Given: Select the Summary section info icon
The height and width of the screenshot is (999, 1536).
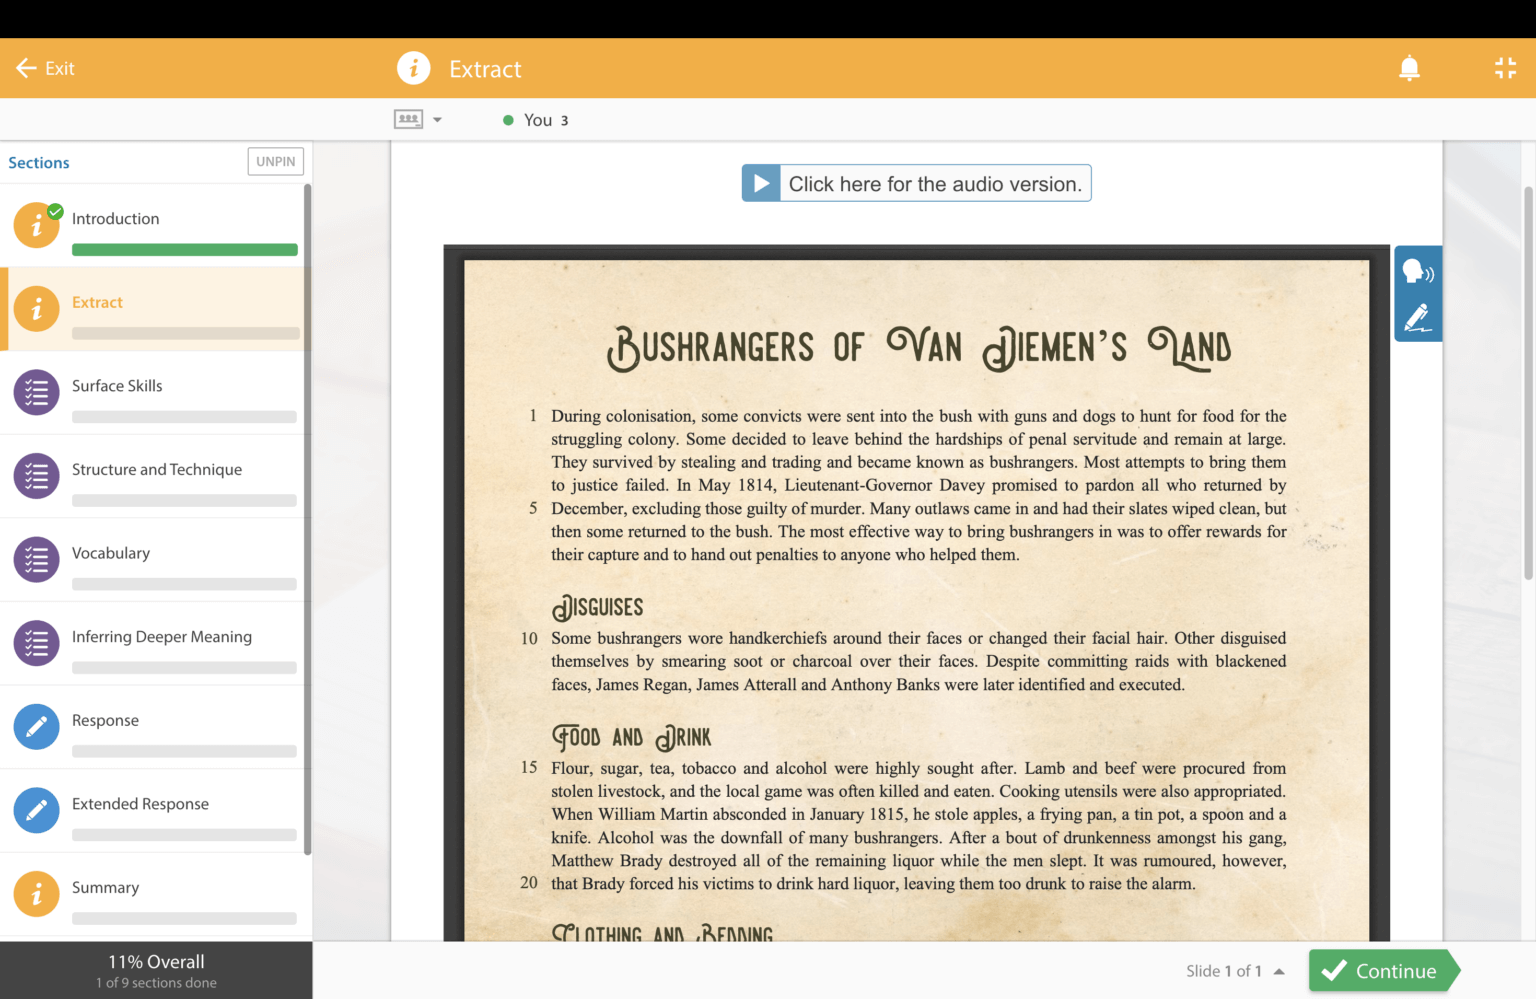Looking at the screenshot, I should 36,893.
